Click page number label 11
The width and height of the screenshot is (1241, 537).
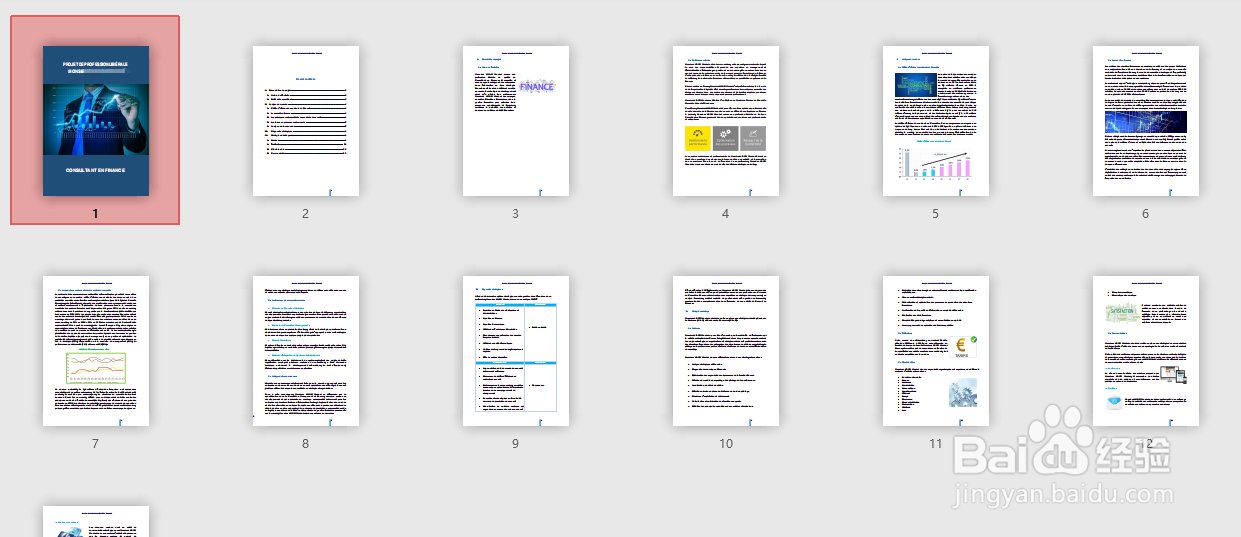pos(935,444)
